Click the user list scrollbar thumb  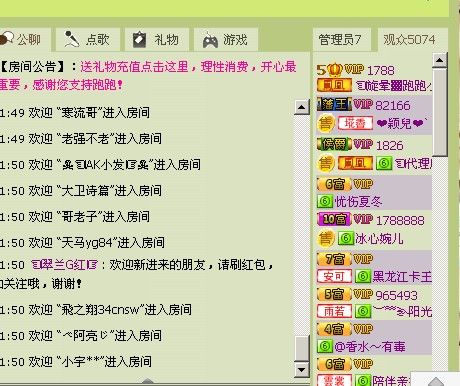point(440,112)
